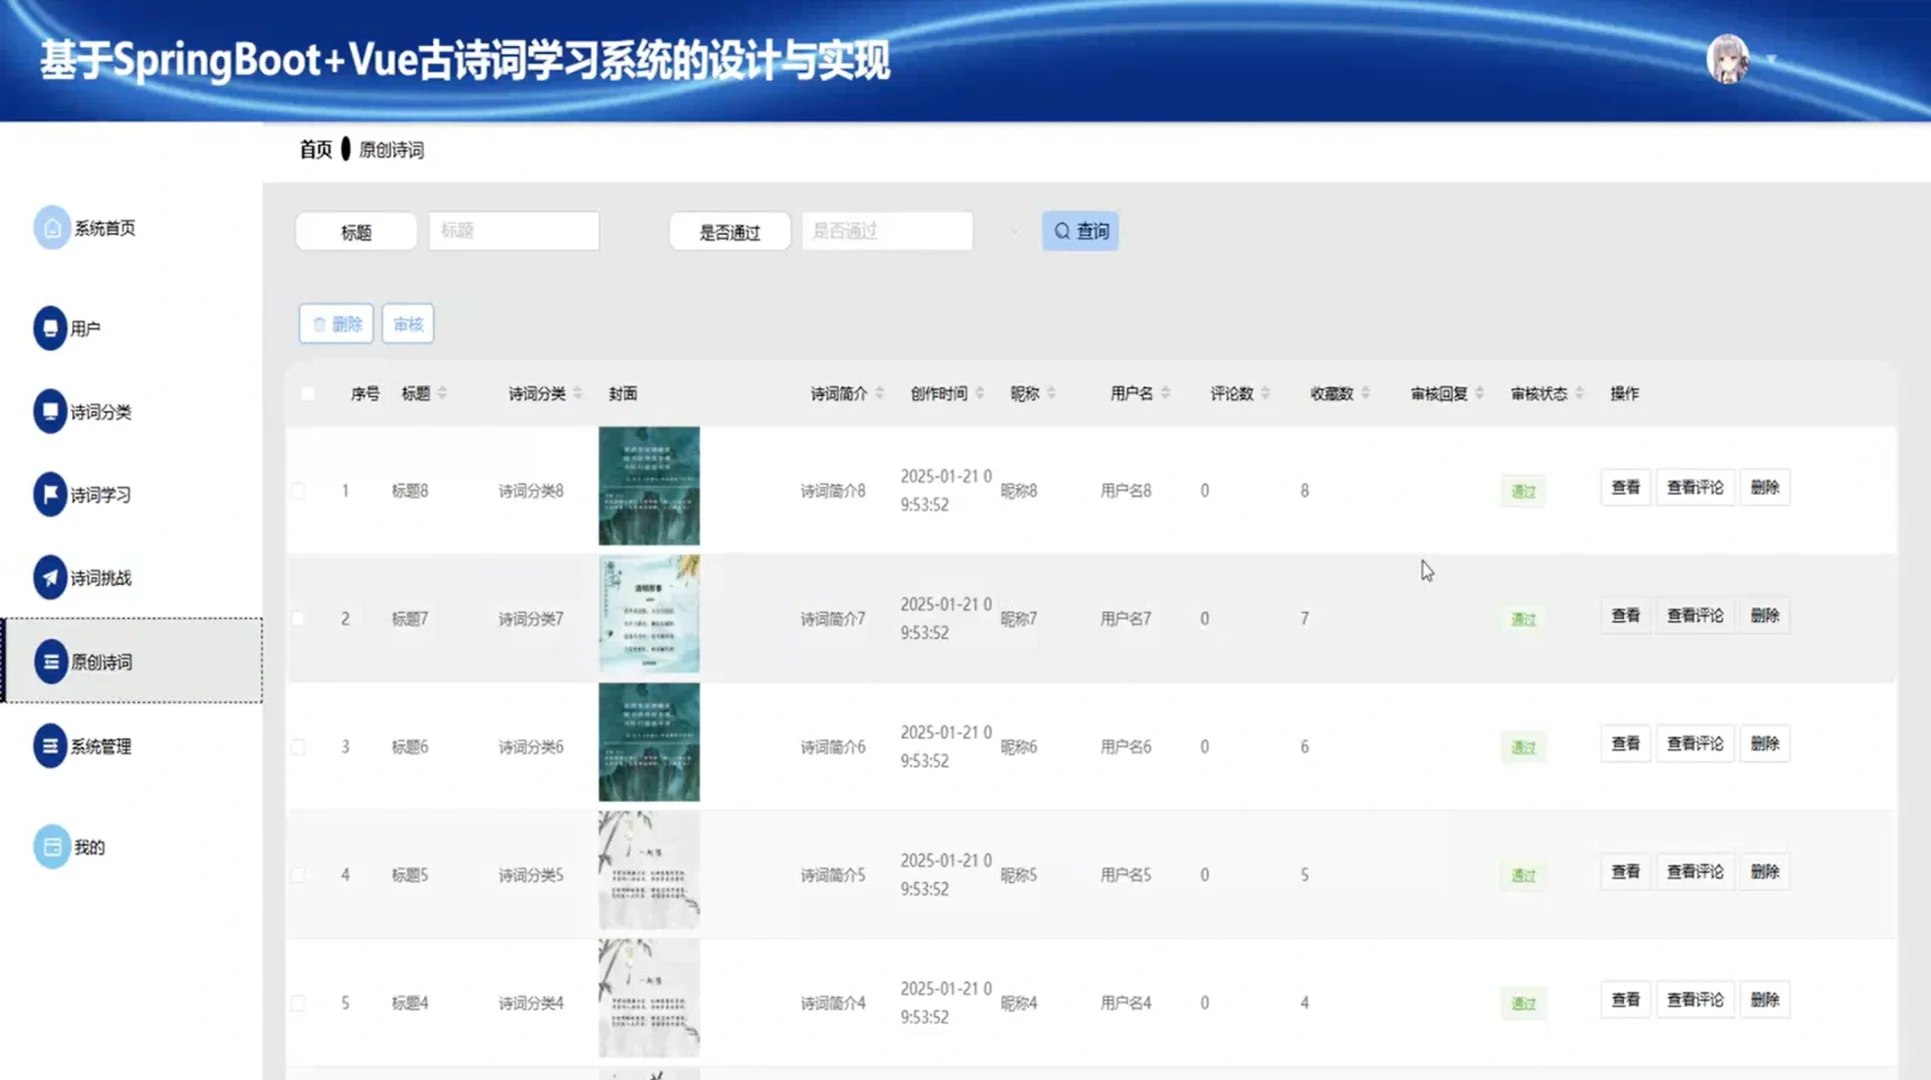The width and height of the screenshot is (1931, 1080).
Task: Select the 用户 management icon in sidebar
Action: (52, 328)
